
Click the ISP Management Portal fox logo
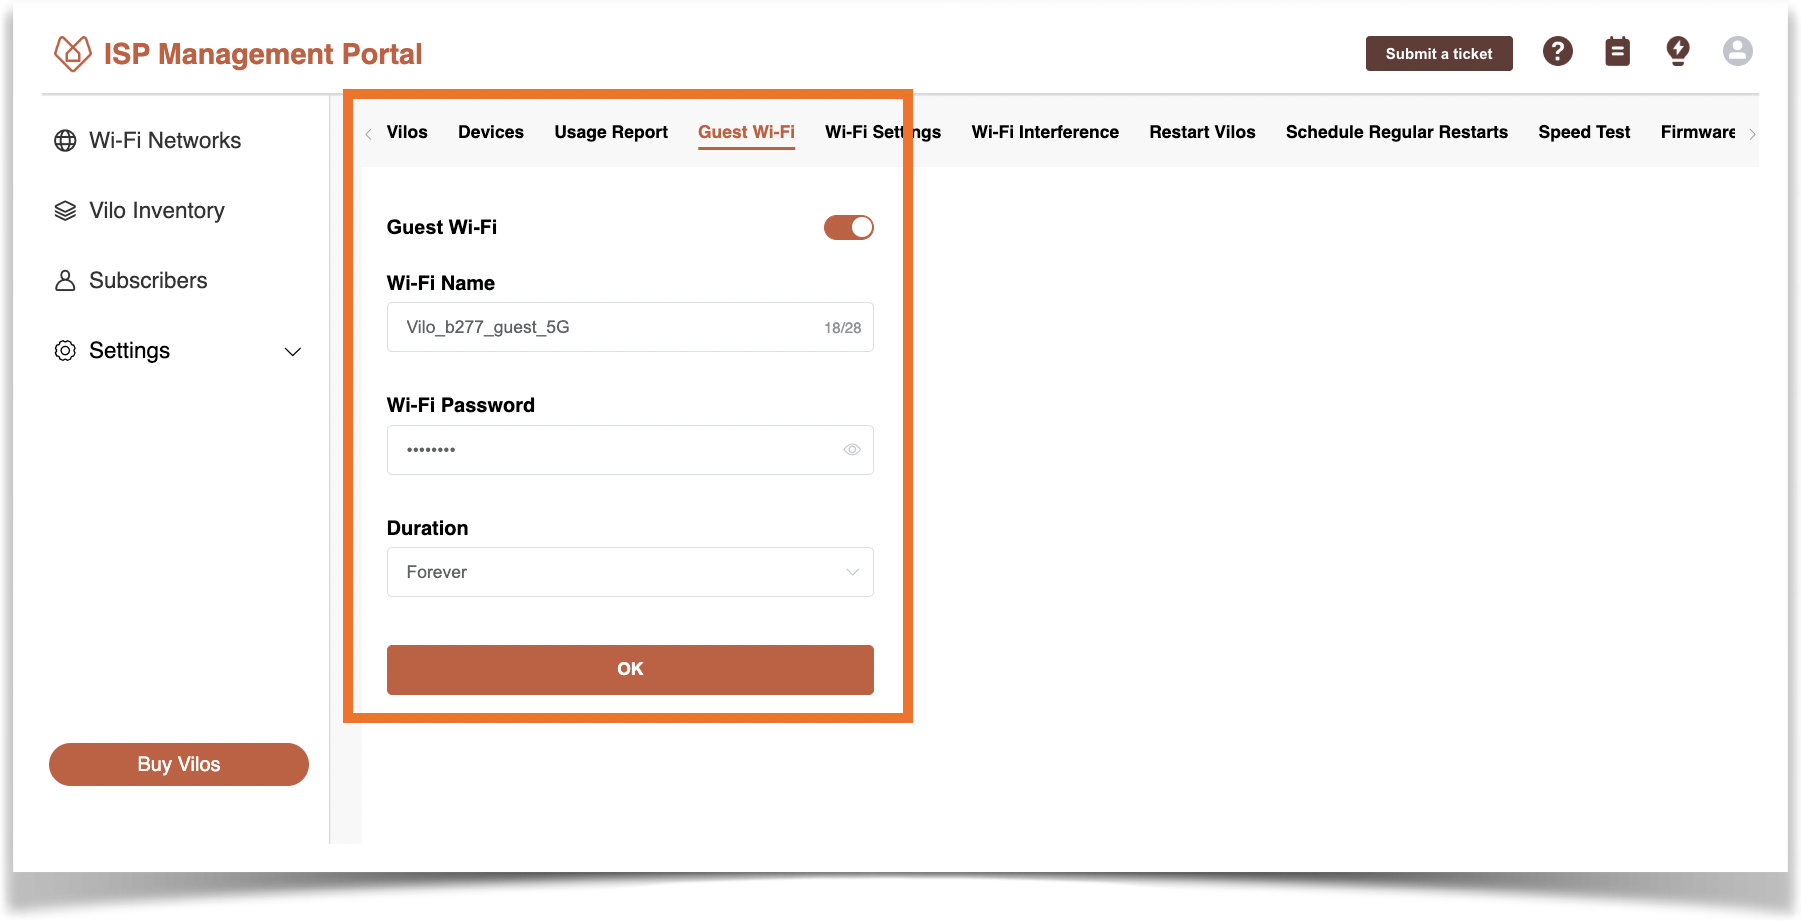click(72, 53)
